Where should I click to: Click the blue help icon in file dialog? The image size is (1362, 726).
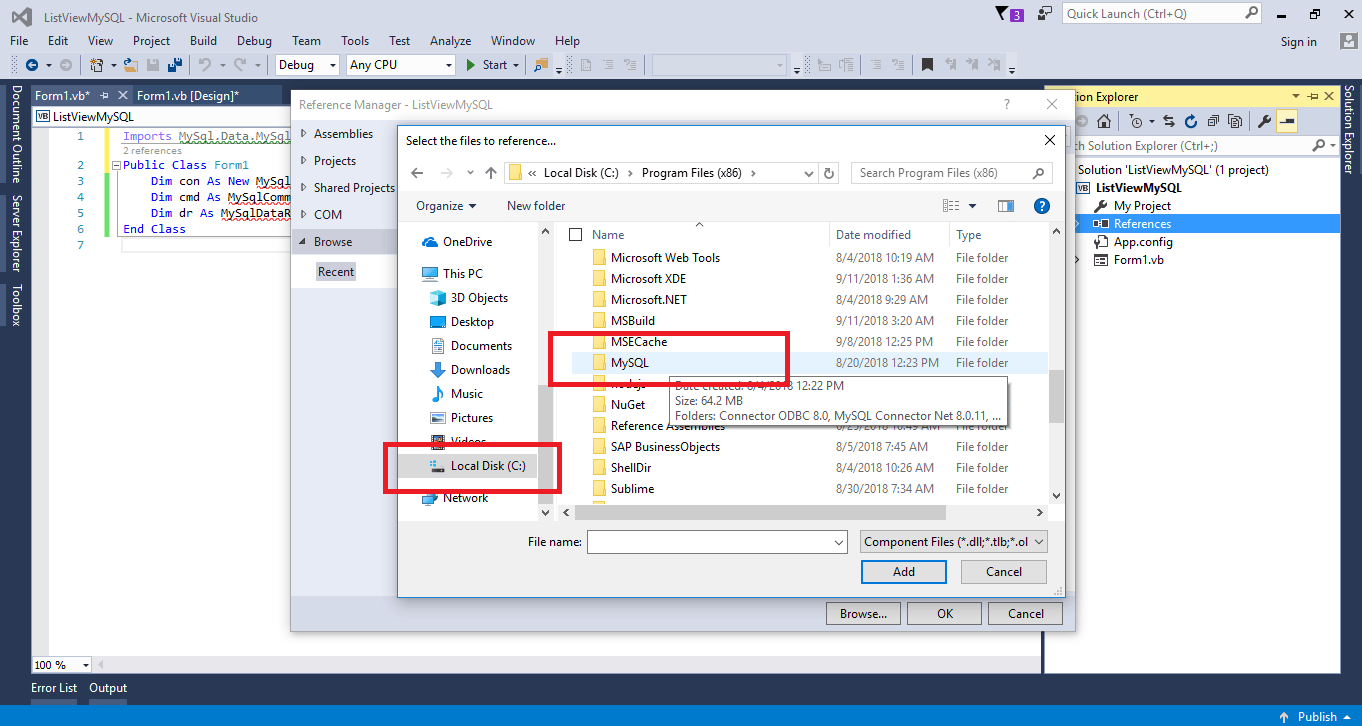tap(1041, 206)
